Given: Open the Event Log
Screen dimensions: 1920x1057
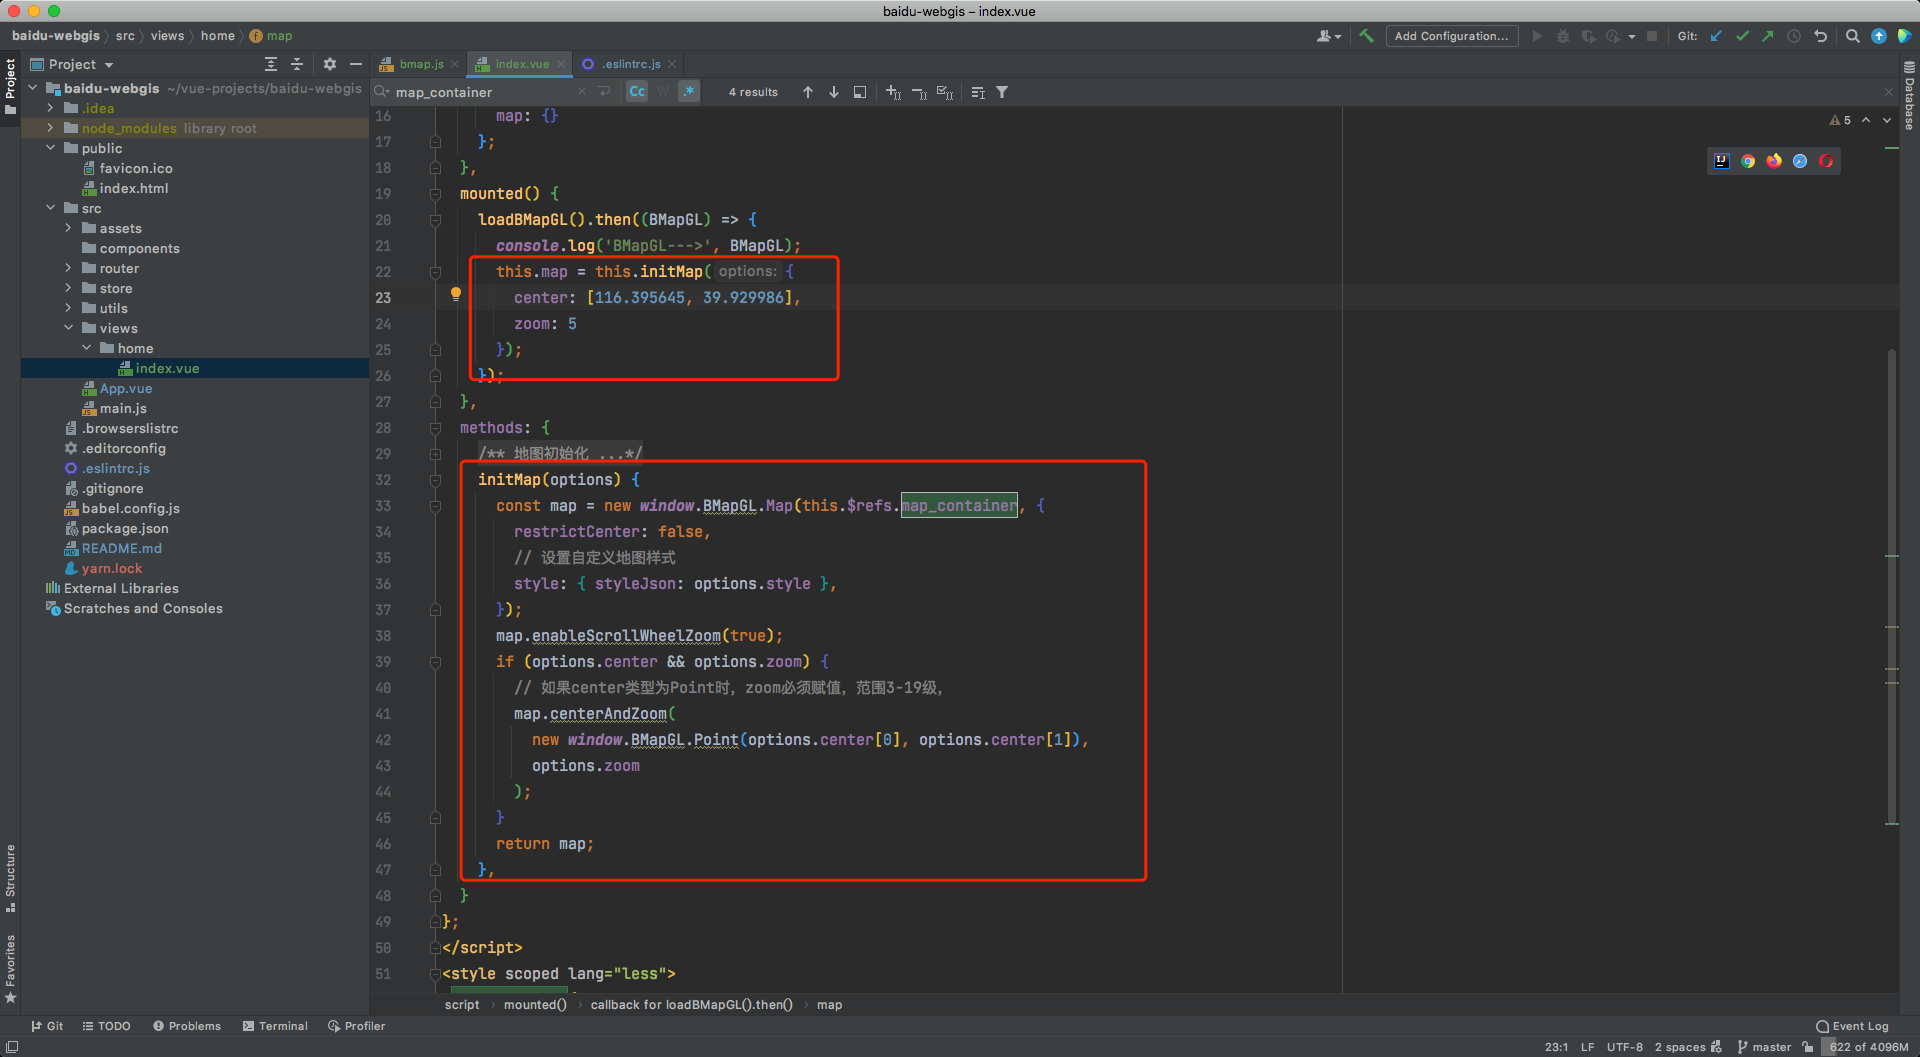Looking at the screenshot, I should (x=1852, y=1026).
